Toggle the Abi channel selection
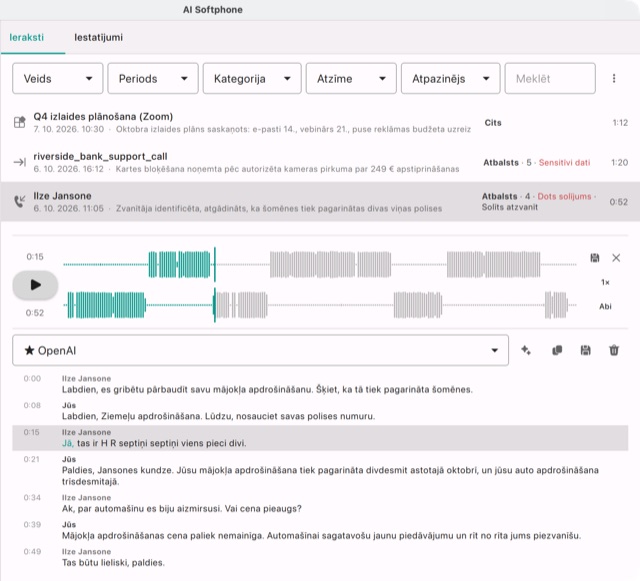 [605, 306]
